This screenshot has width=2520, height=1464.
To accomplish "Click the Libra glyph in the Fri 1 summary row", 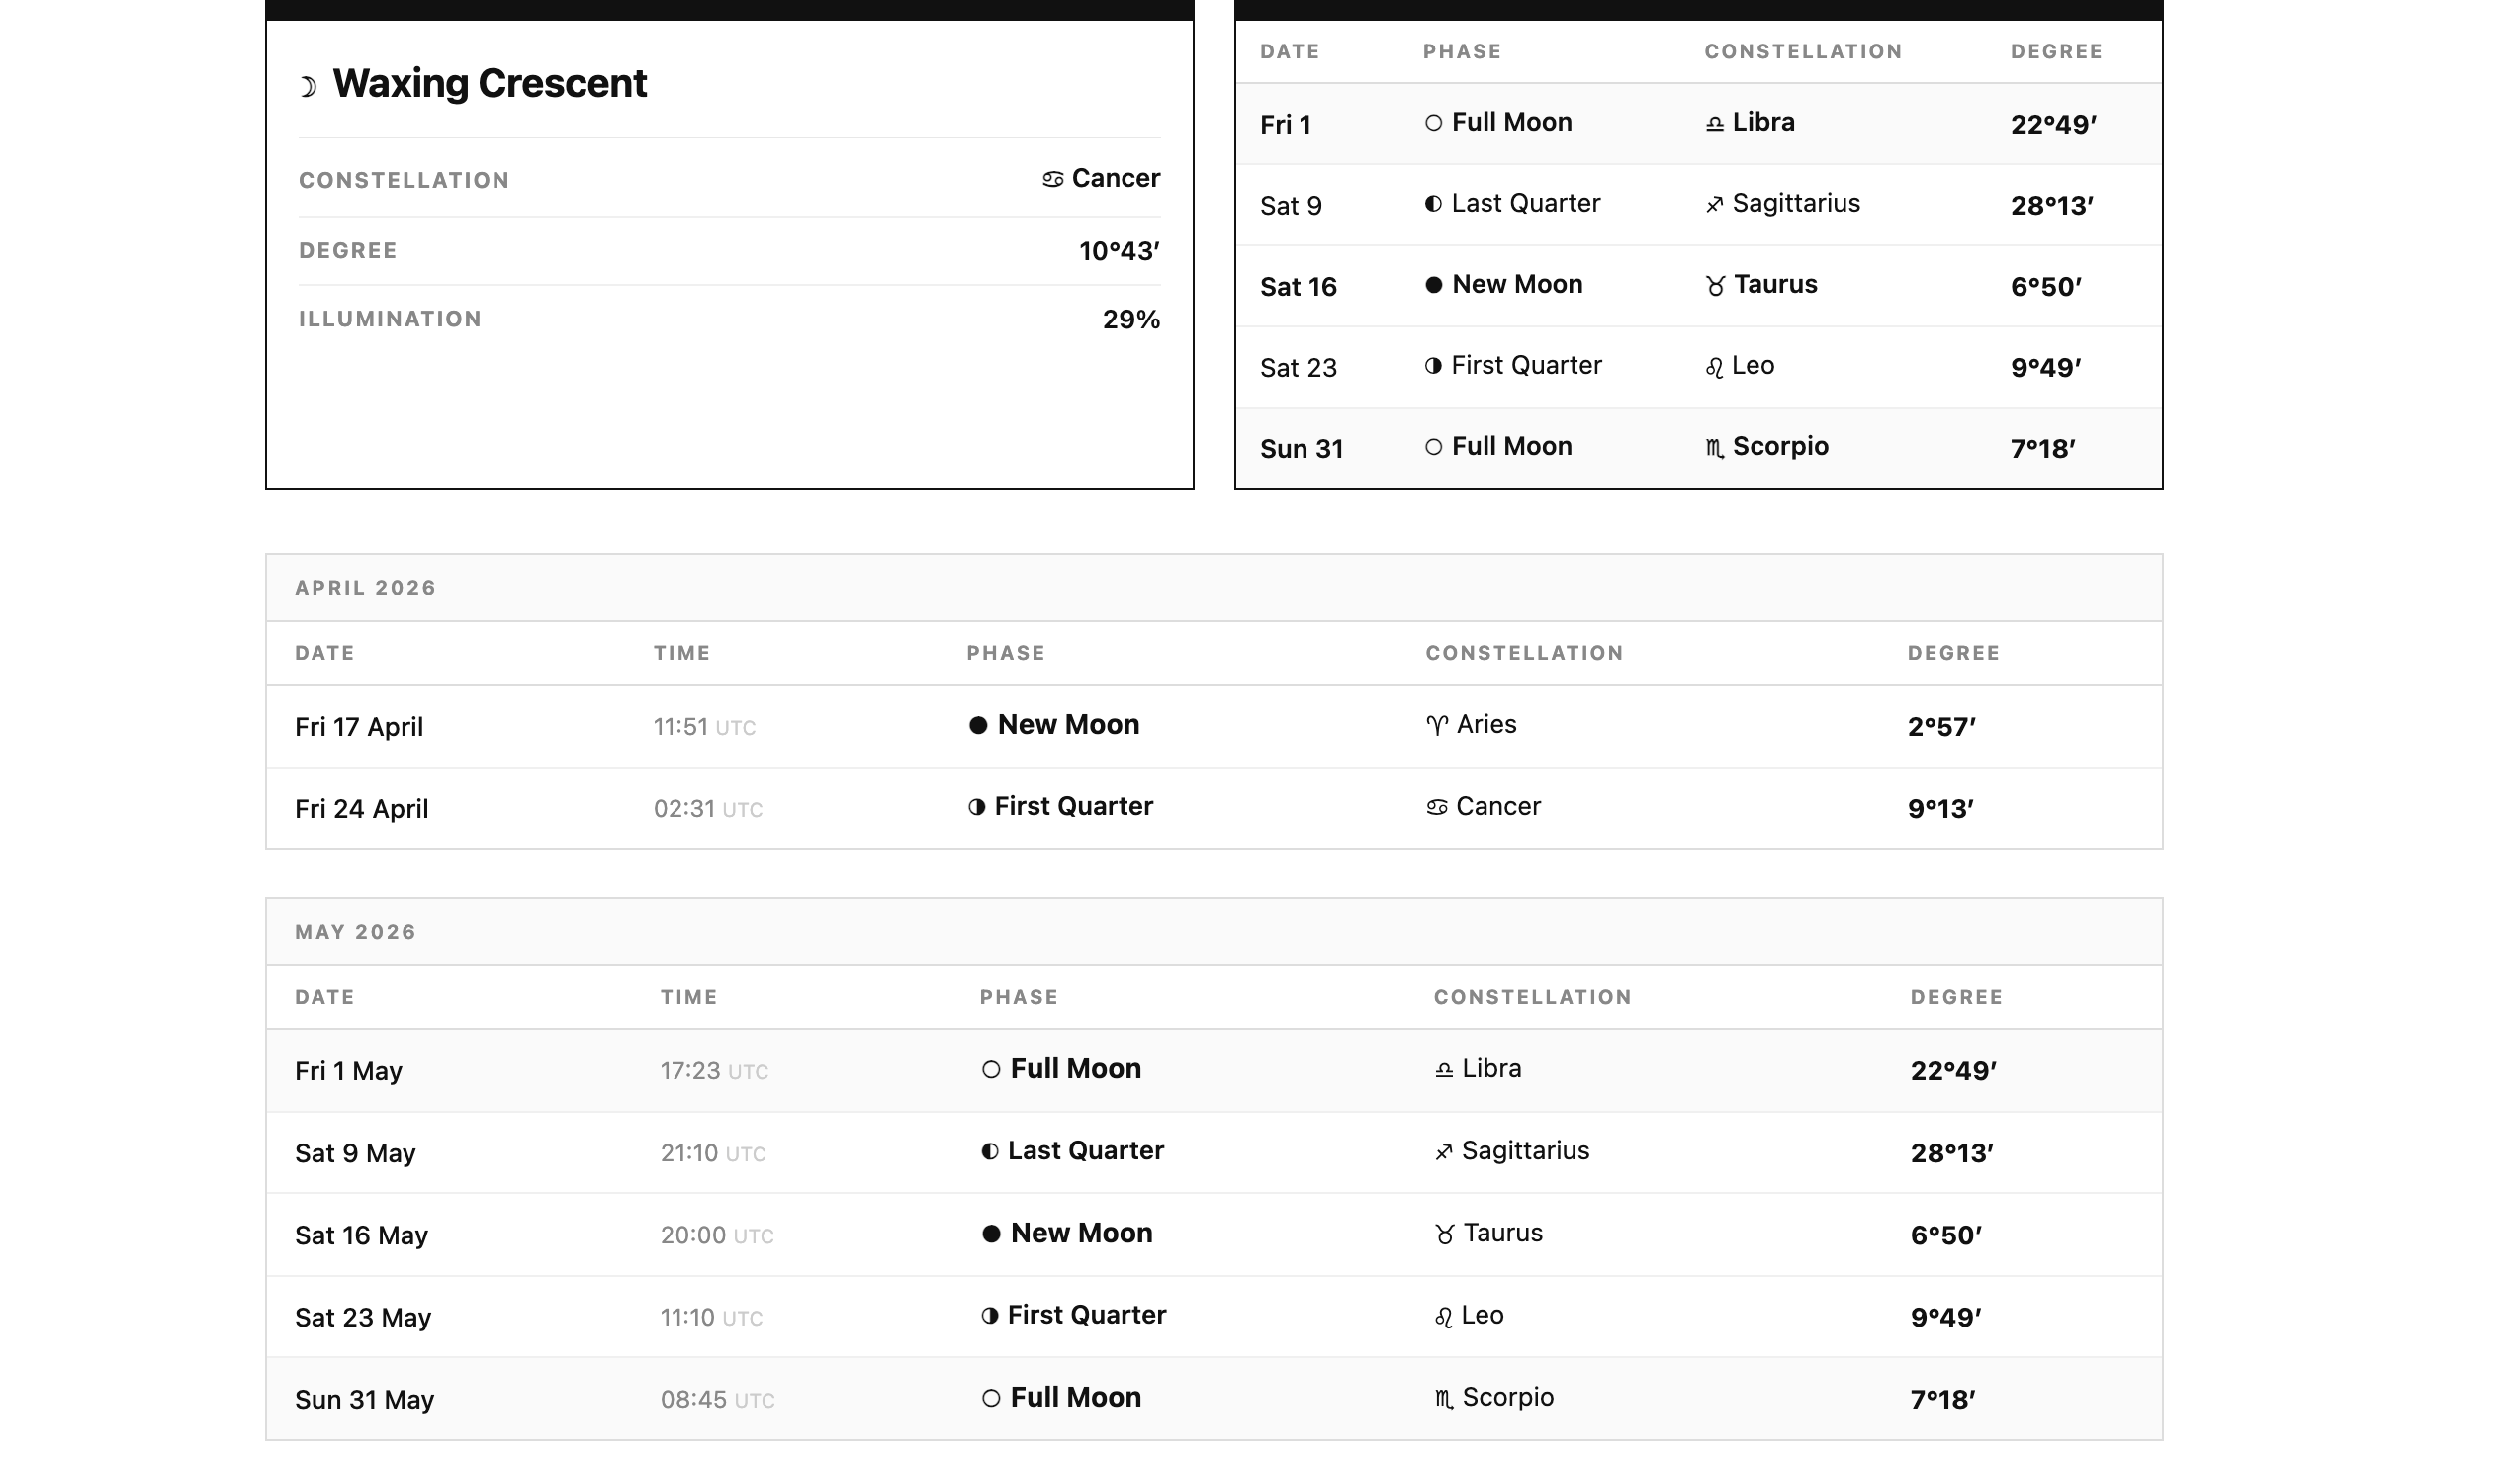I will click(x=1715, y=124).
